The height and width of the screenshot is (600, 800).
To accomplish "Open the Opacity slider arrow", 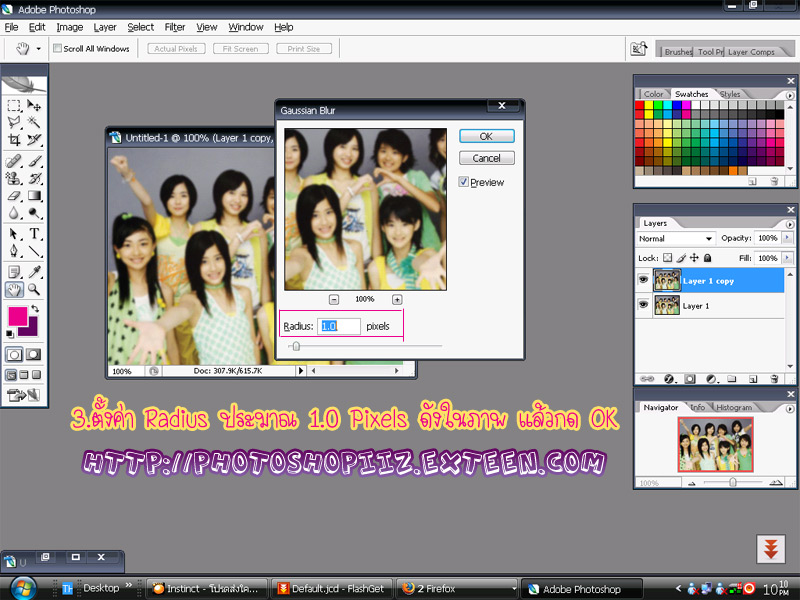I will (787, 238).
